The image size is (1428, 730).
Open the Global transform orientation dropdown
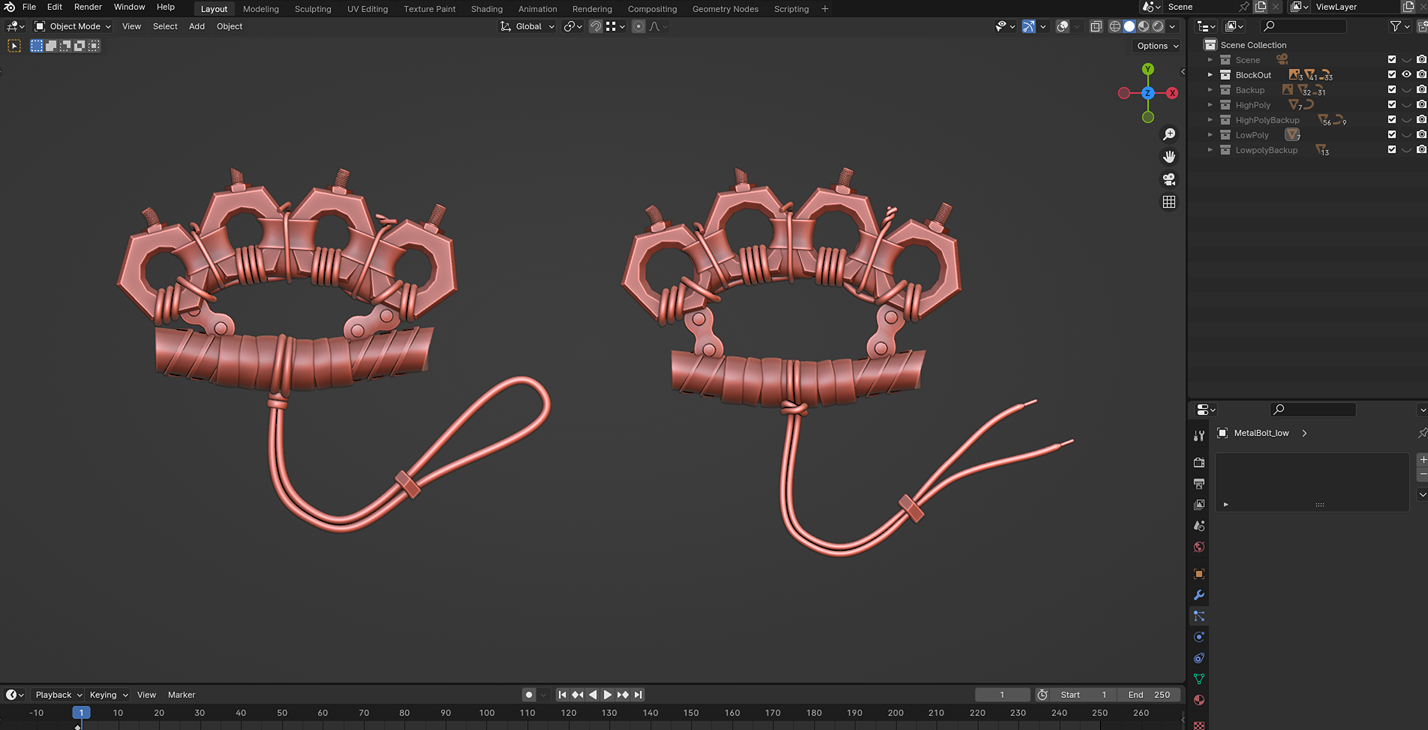point(528,27)
